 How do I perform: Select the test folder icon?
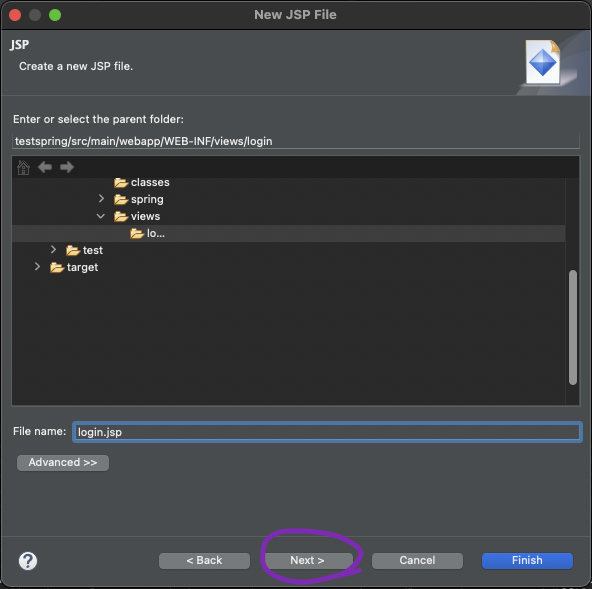(72, 250)
